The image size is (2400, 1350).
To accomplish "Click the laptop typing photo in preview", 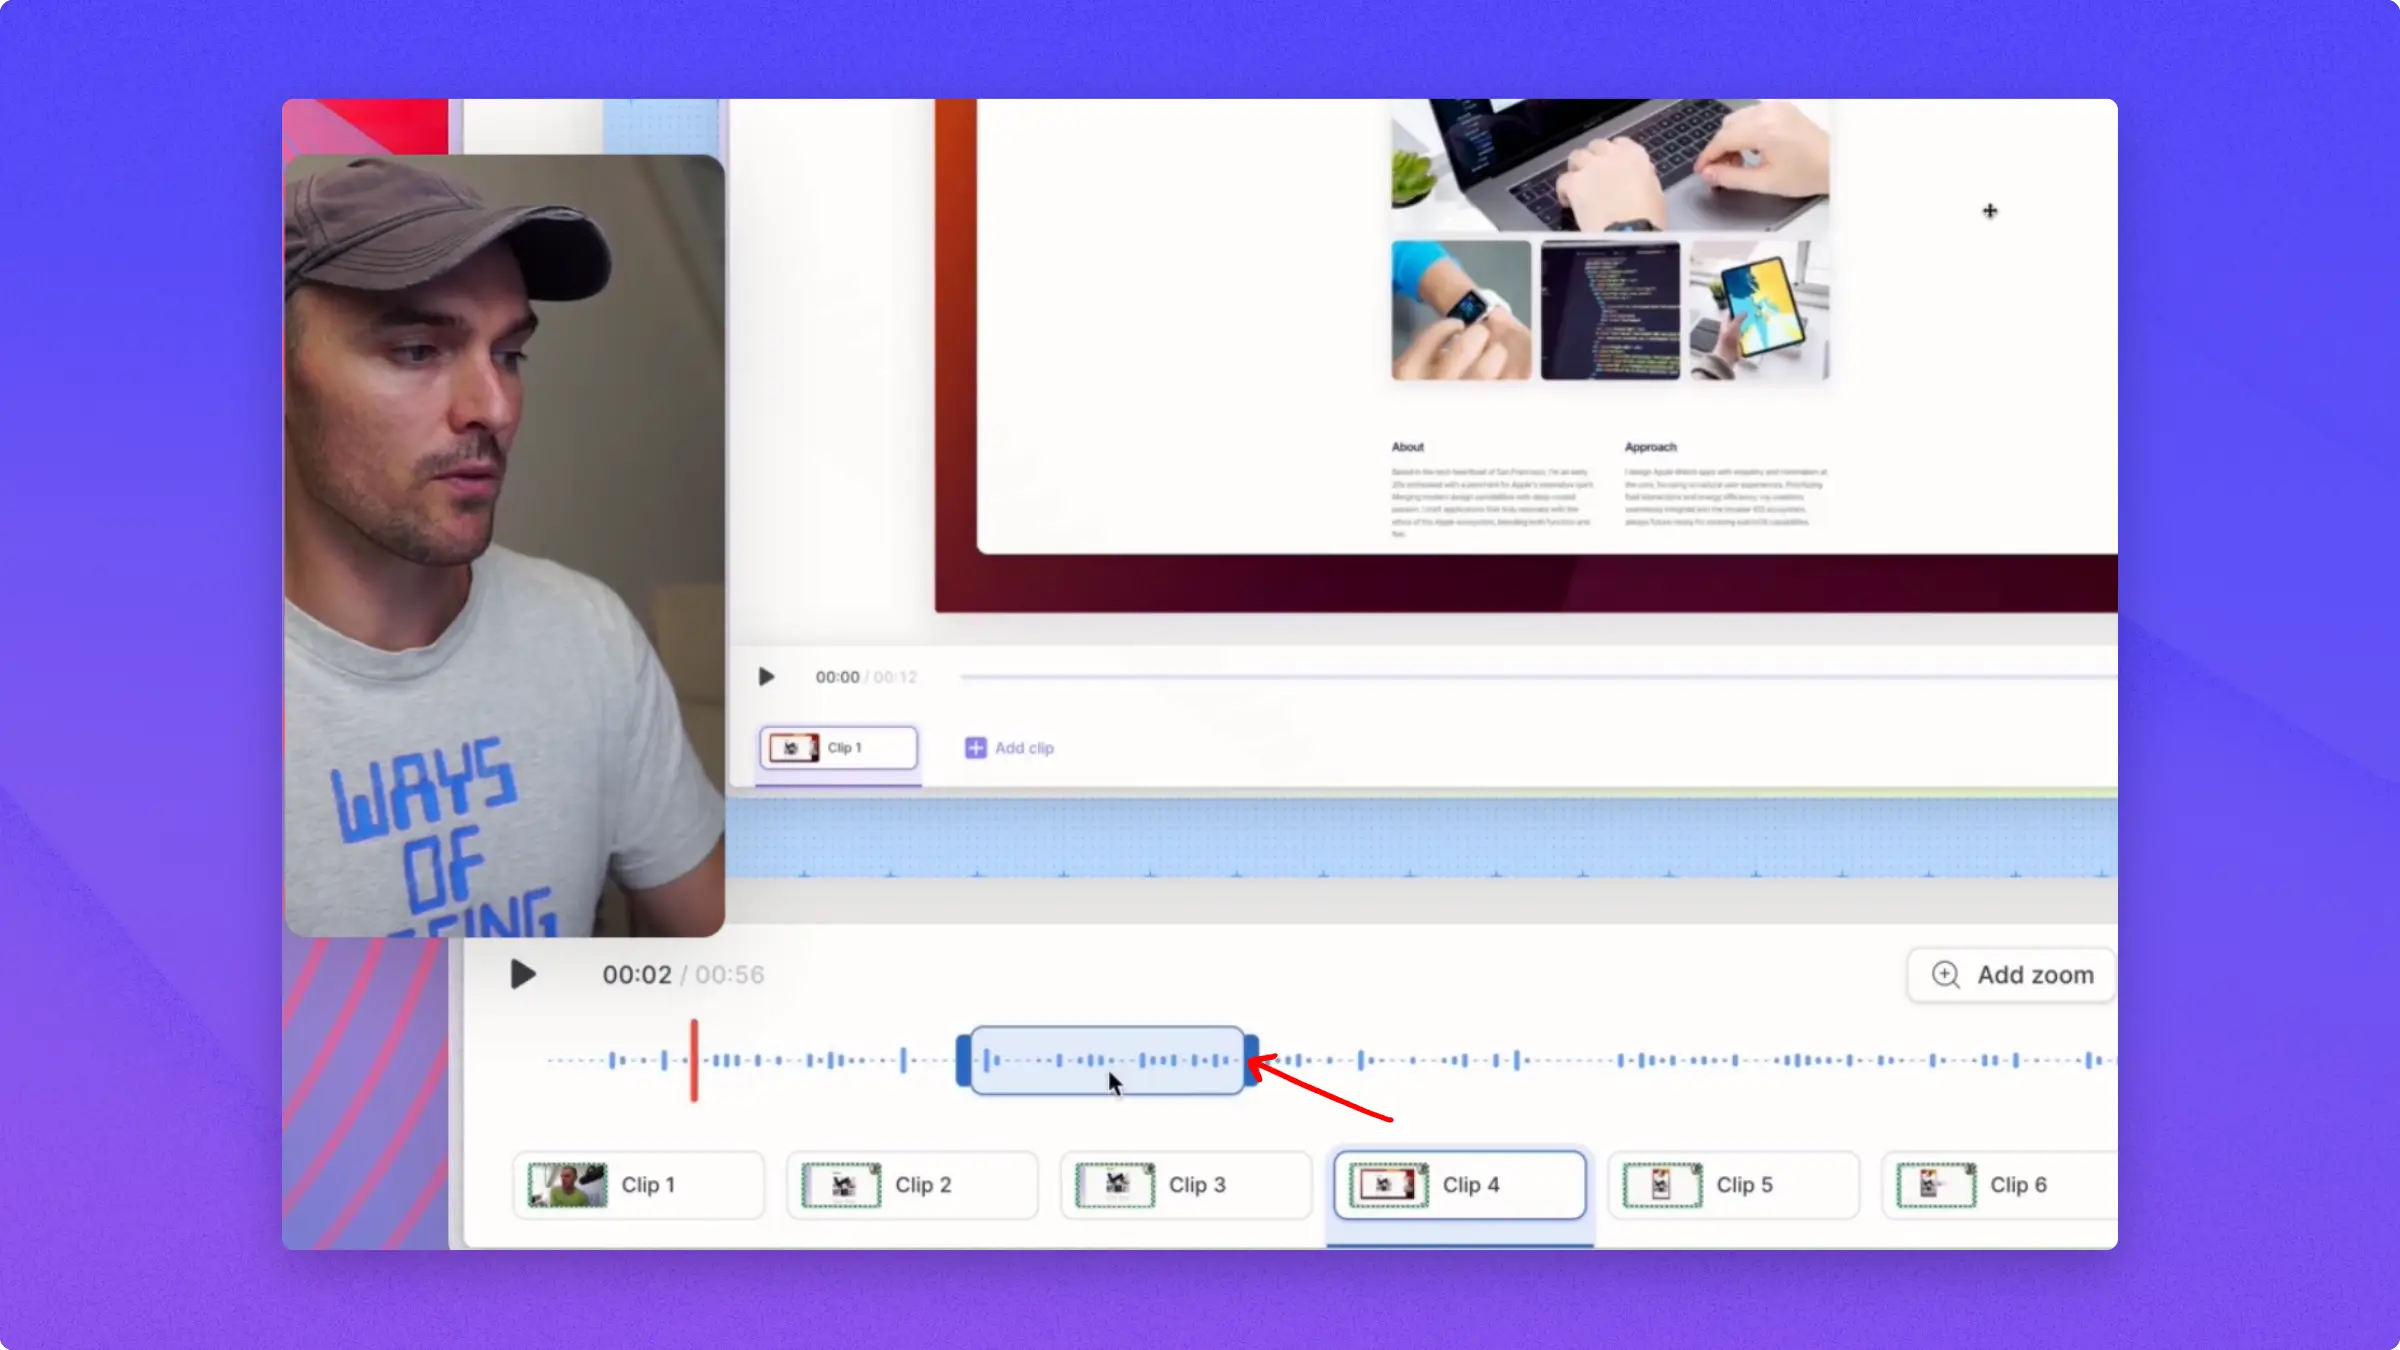I will [1610, 165].
